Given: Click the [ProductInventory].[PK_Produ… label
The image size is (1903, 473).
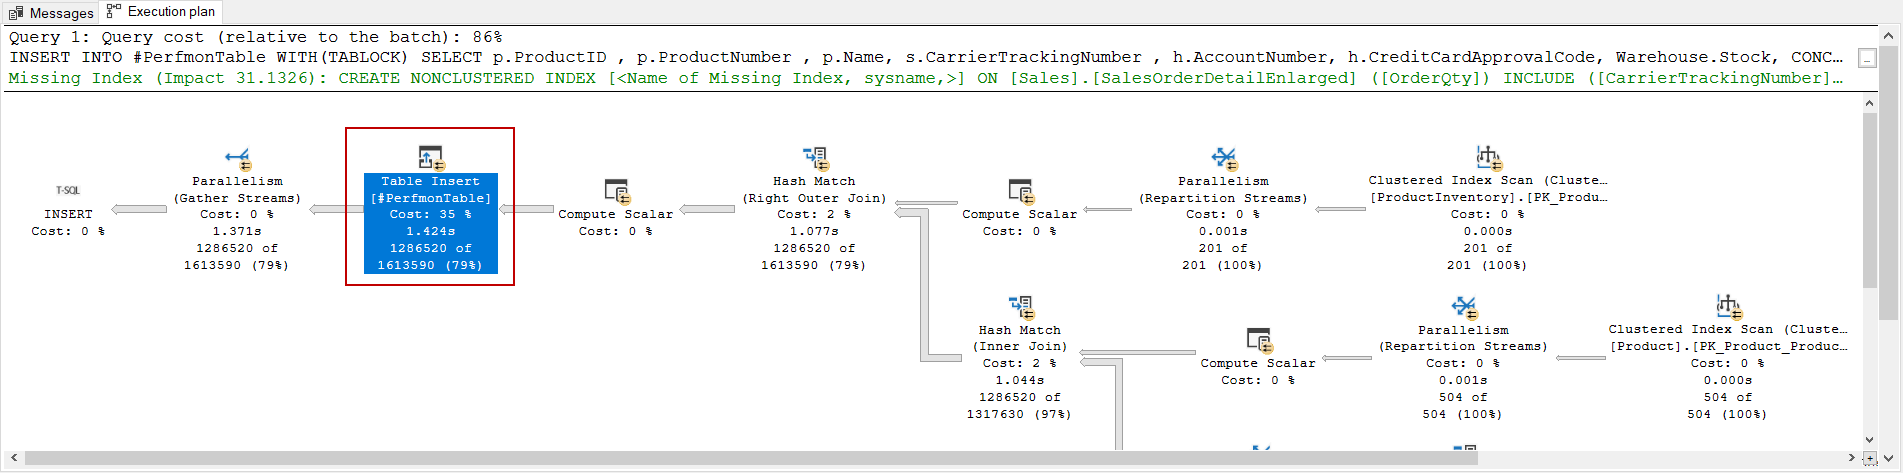Looking at the screenshot, I should 1488,197.
